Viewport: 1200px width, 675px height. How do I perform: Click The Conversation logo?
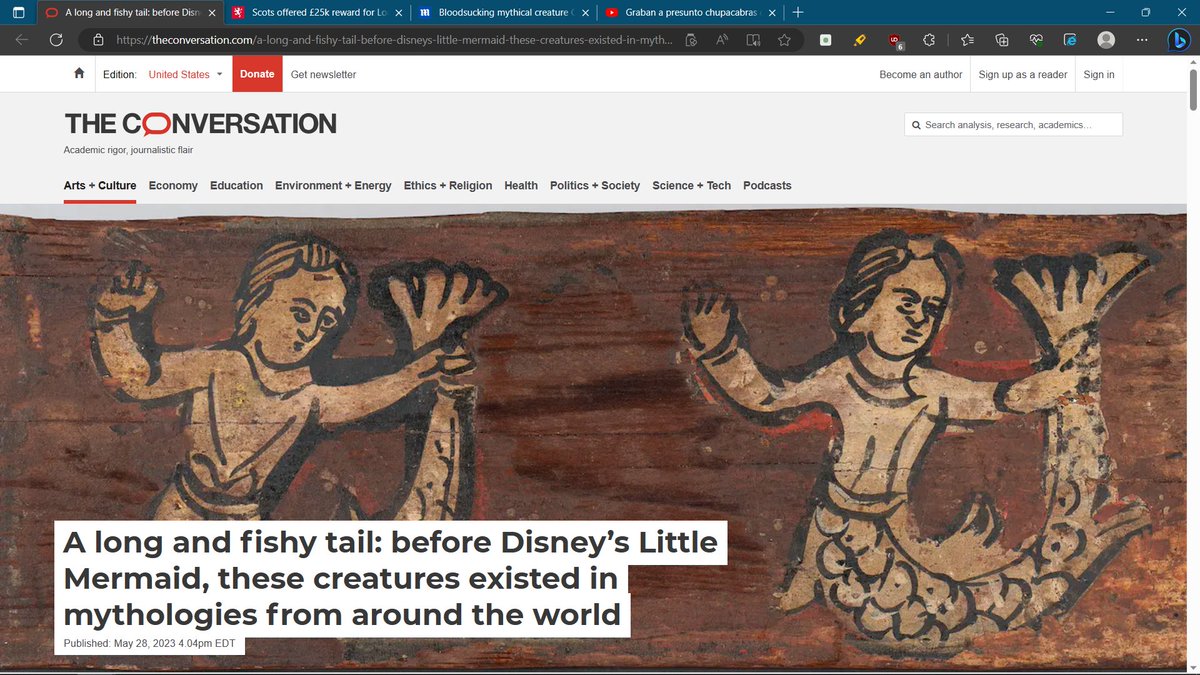point(200,124)
